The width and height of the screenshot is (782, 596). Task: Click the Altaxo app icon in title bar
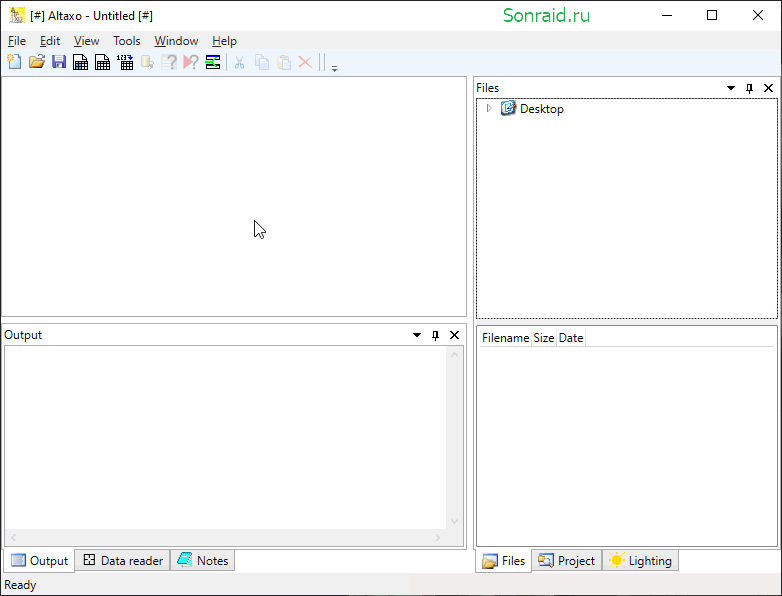point(16,15)
